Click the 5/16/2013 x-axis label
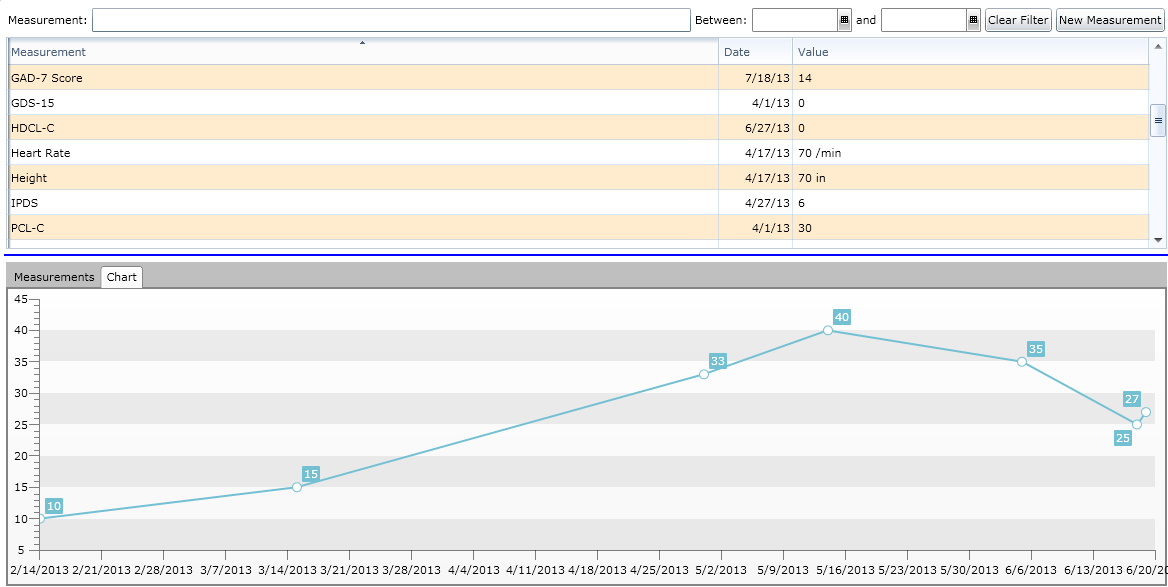Screen dimensions: 1168x587 (x=845, y=570)
